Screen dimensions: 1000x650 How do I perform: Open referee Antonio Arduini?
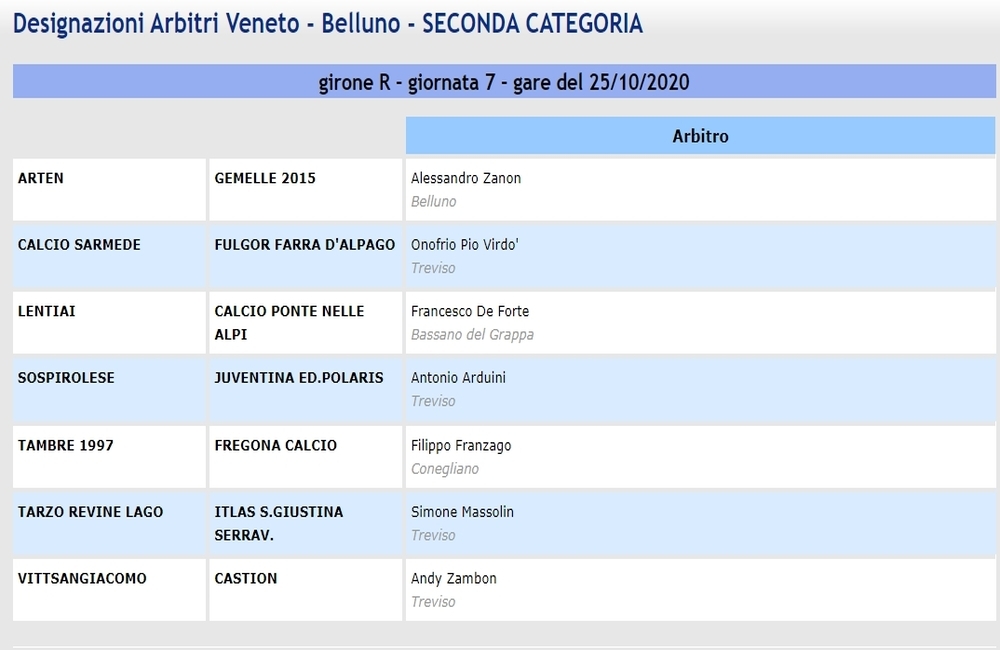click(x=458, y=378)
